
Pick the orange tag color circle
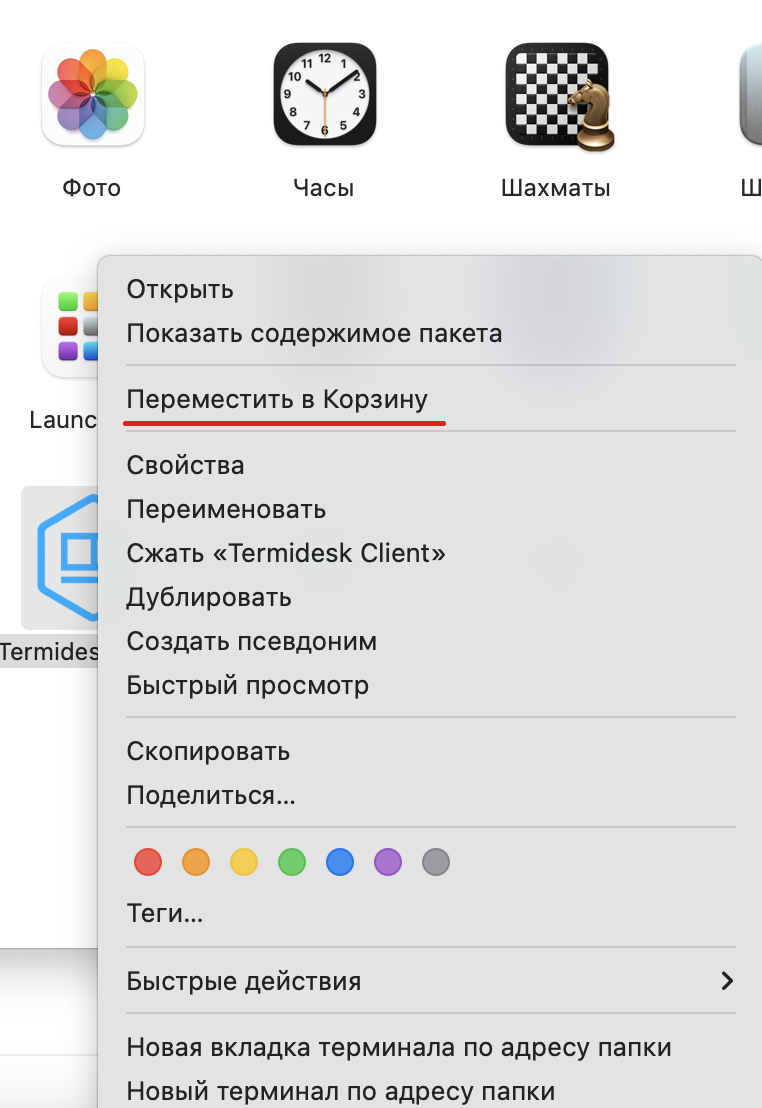point(196,861)
